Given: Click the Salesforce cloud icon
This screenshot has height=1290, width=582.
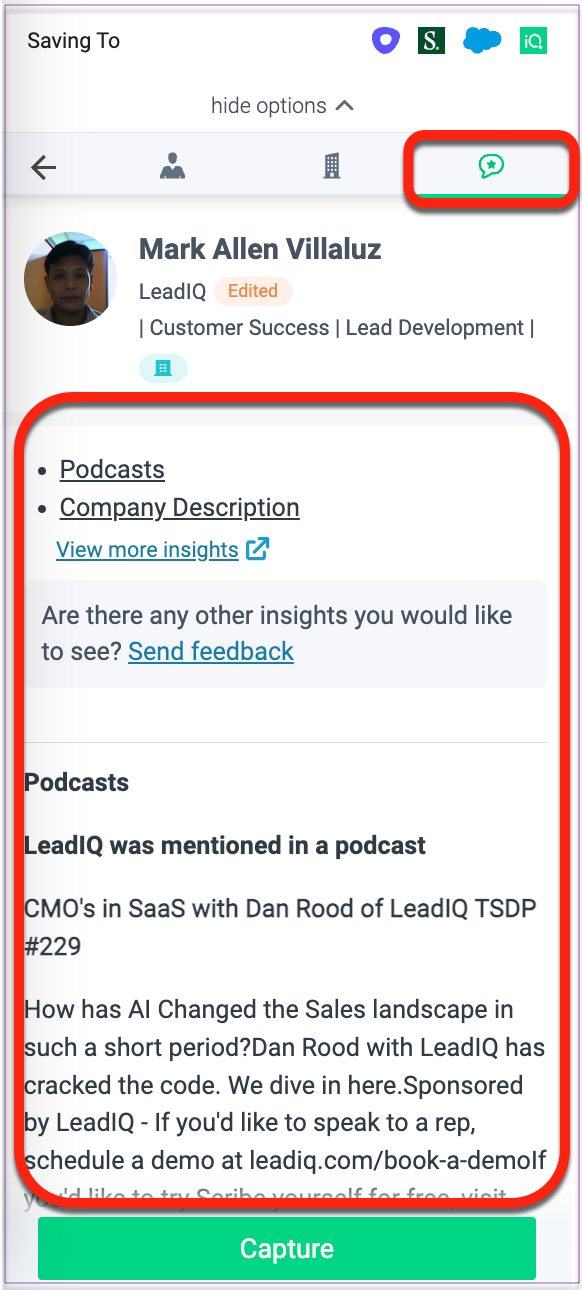Looking at the screenshot, I should click(x=482, y=41).
